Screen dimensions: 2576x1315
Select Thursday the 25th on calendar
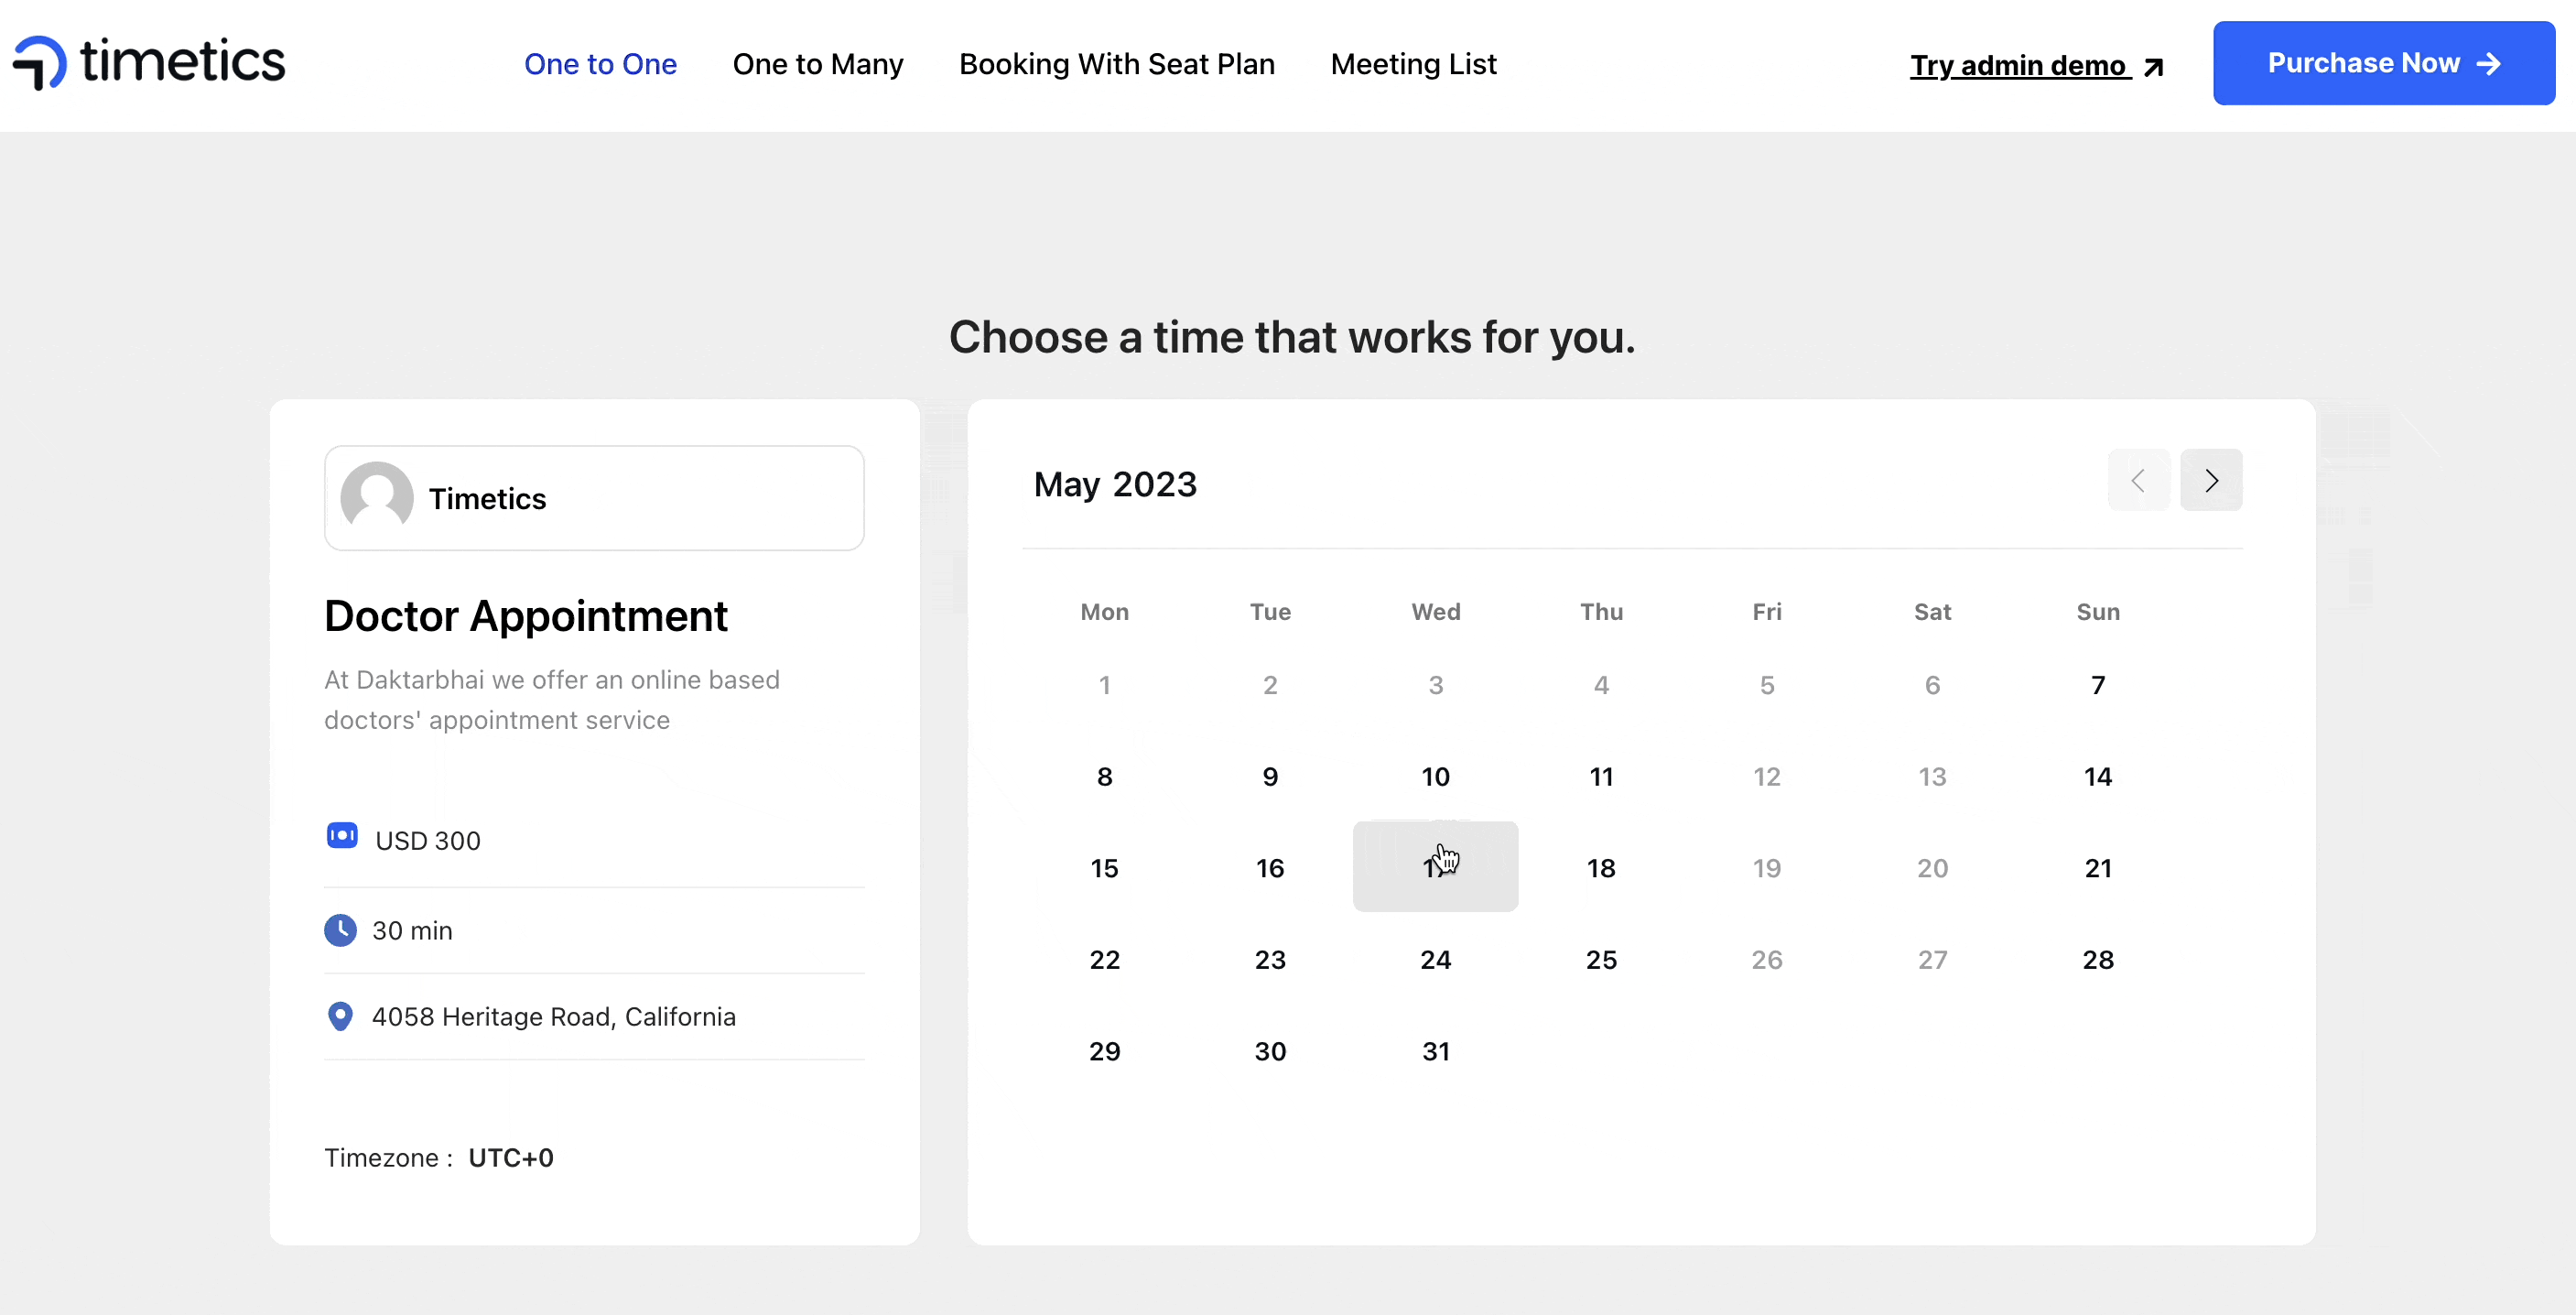pyautogui.click(x=1600, y=960)
